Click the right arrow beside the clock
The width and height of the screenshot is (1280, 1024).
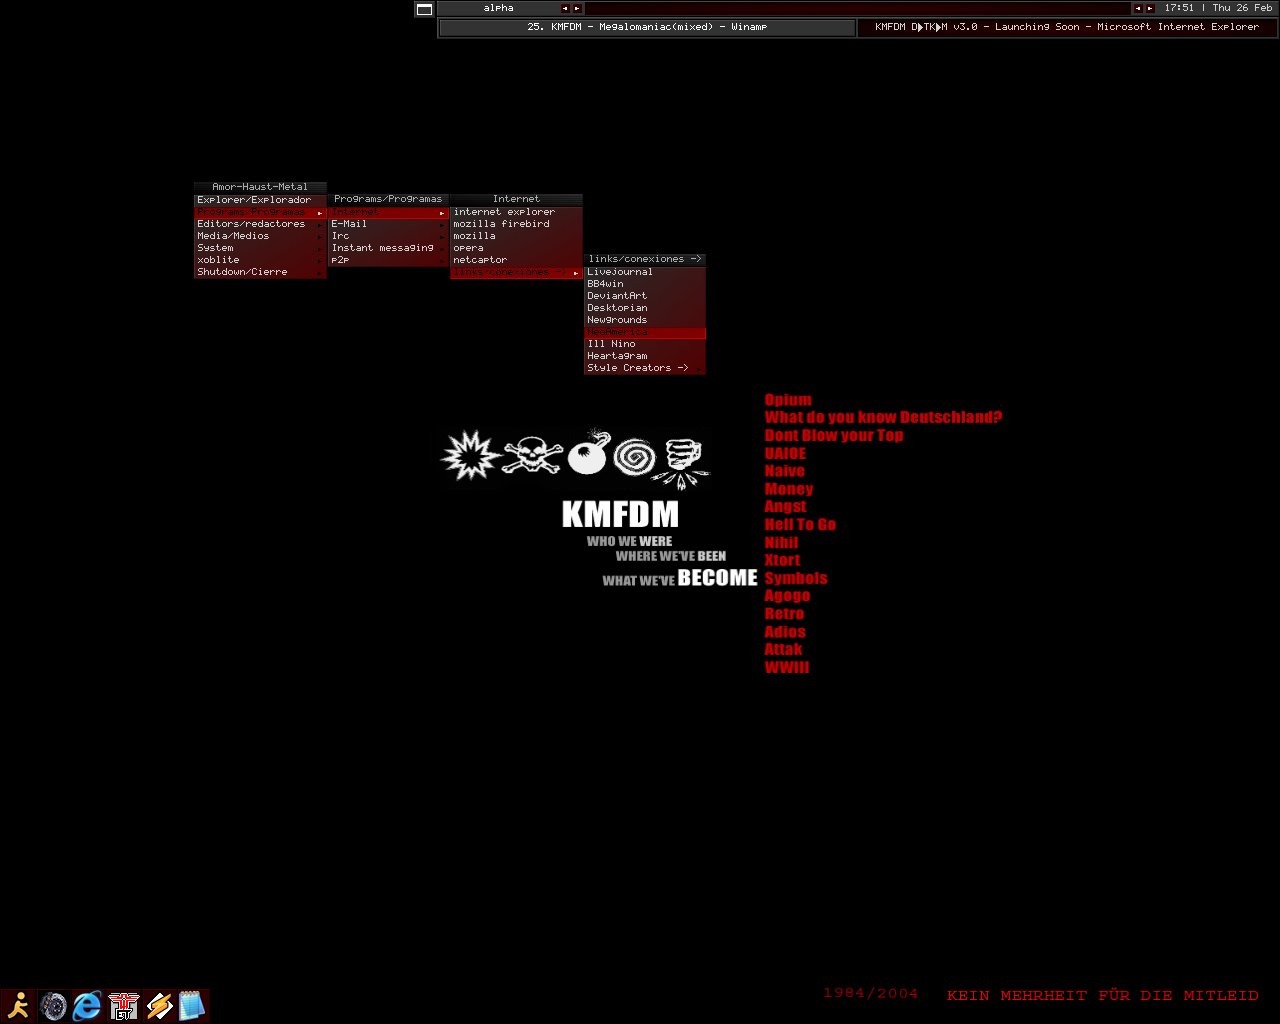coord(1149,8)
